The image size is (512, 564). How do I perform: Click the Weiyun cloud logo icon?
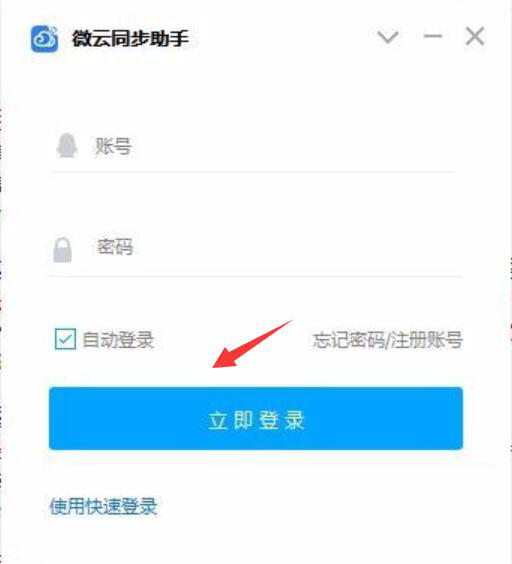pos(45,39)
